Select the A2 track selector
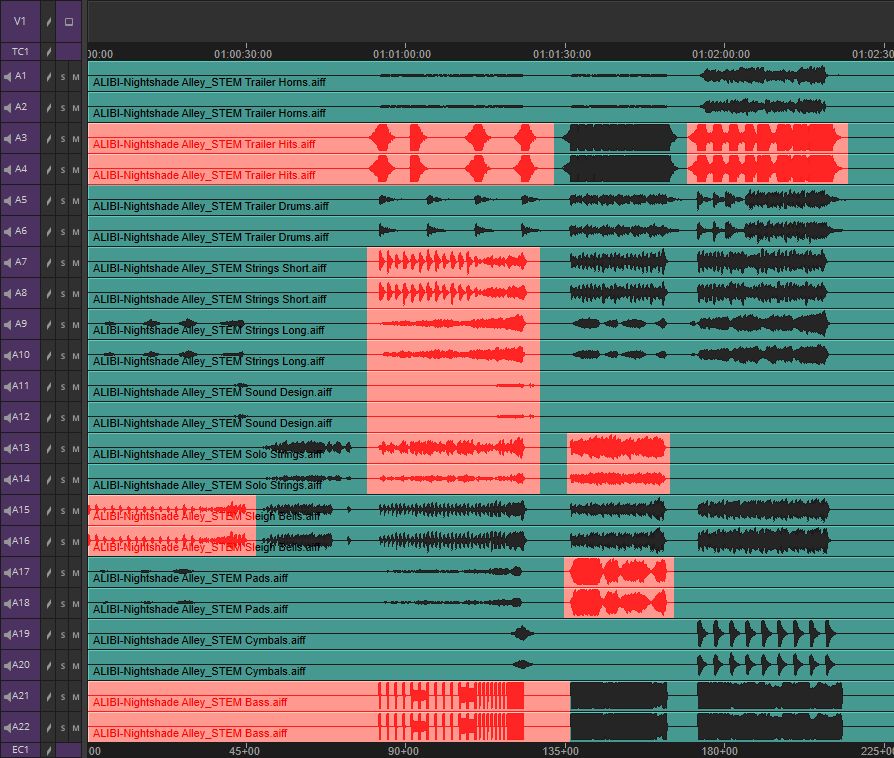This screenshot has height=758, width=894. pos(20,107)
